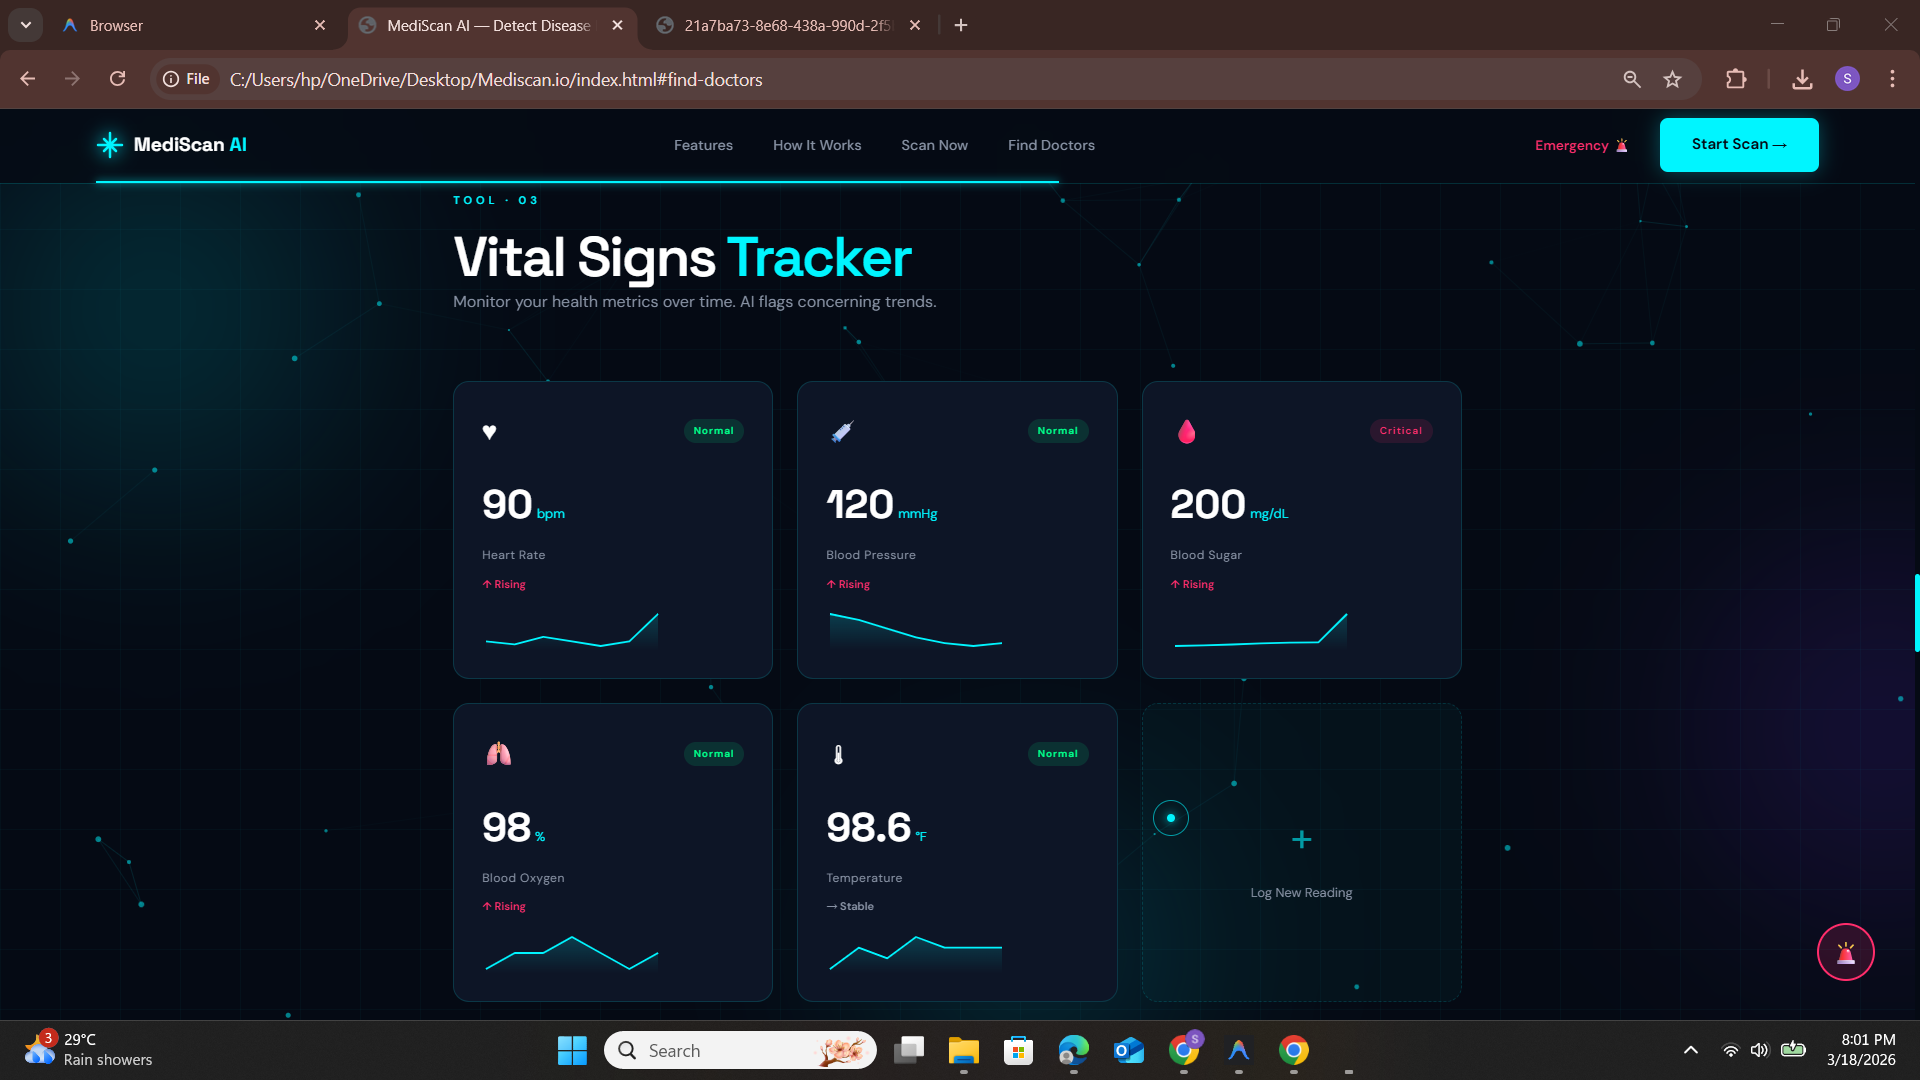Screen dimensions: 1920x1080
Task: Click the Emergency link in header
Action: [1580, 146]
